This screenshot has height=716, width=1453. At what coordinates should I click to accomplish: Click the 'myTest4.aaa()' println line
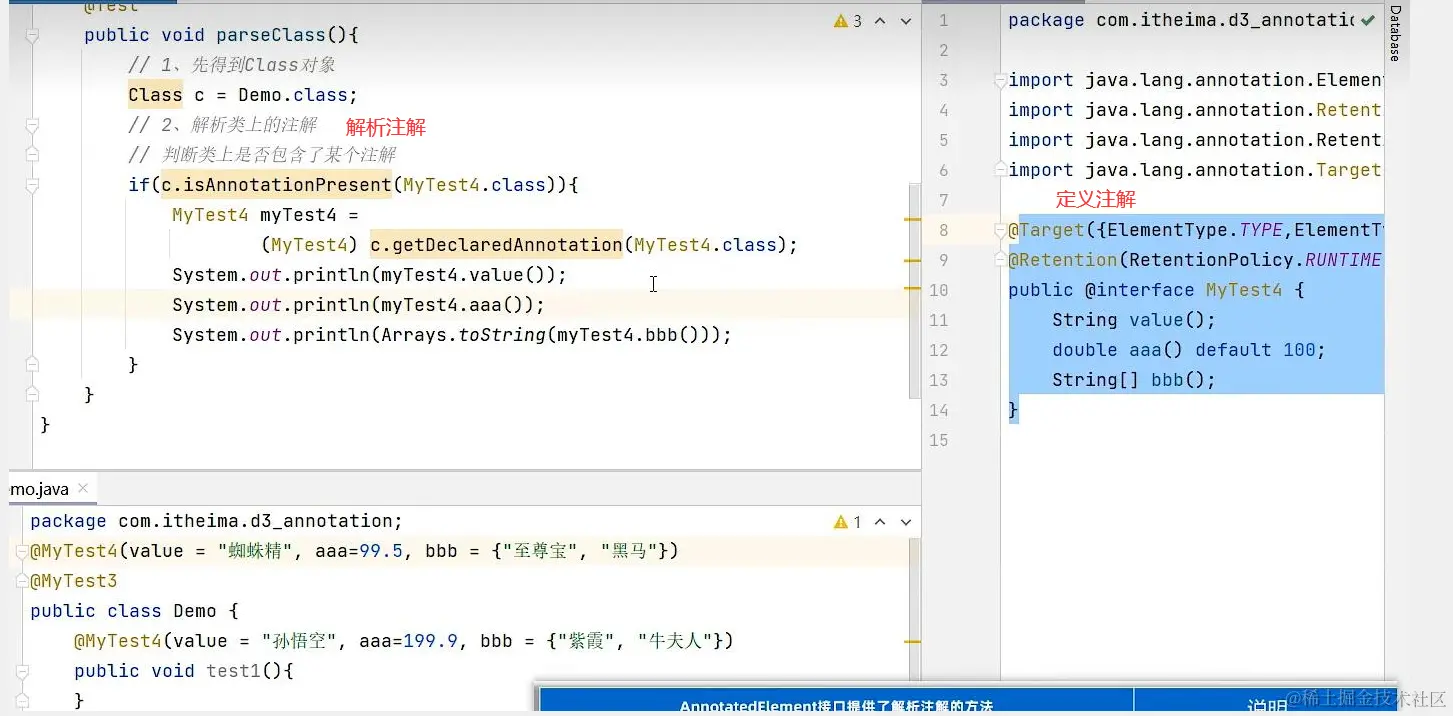point(358,305)
